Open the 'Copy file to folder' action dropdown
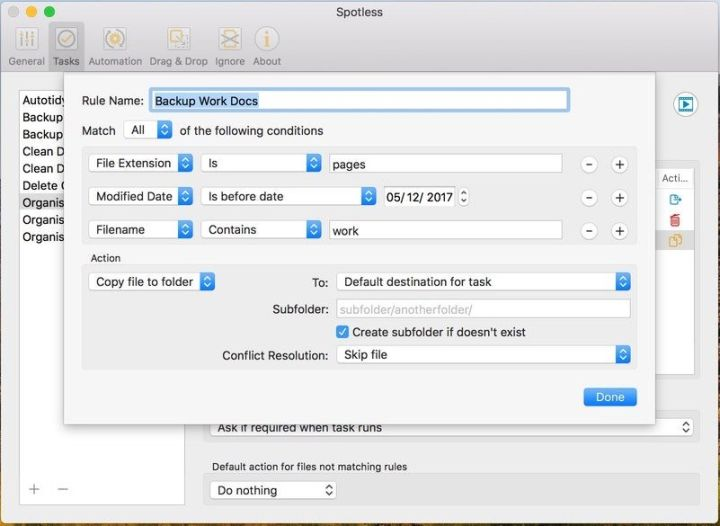Image resolution: width=720 pixels, height=526 pixels. [152, 281]
